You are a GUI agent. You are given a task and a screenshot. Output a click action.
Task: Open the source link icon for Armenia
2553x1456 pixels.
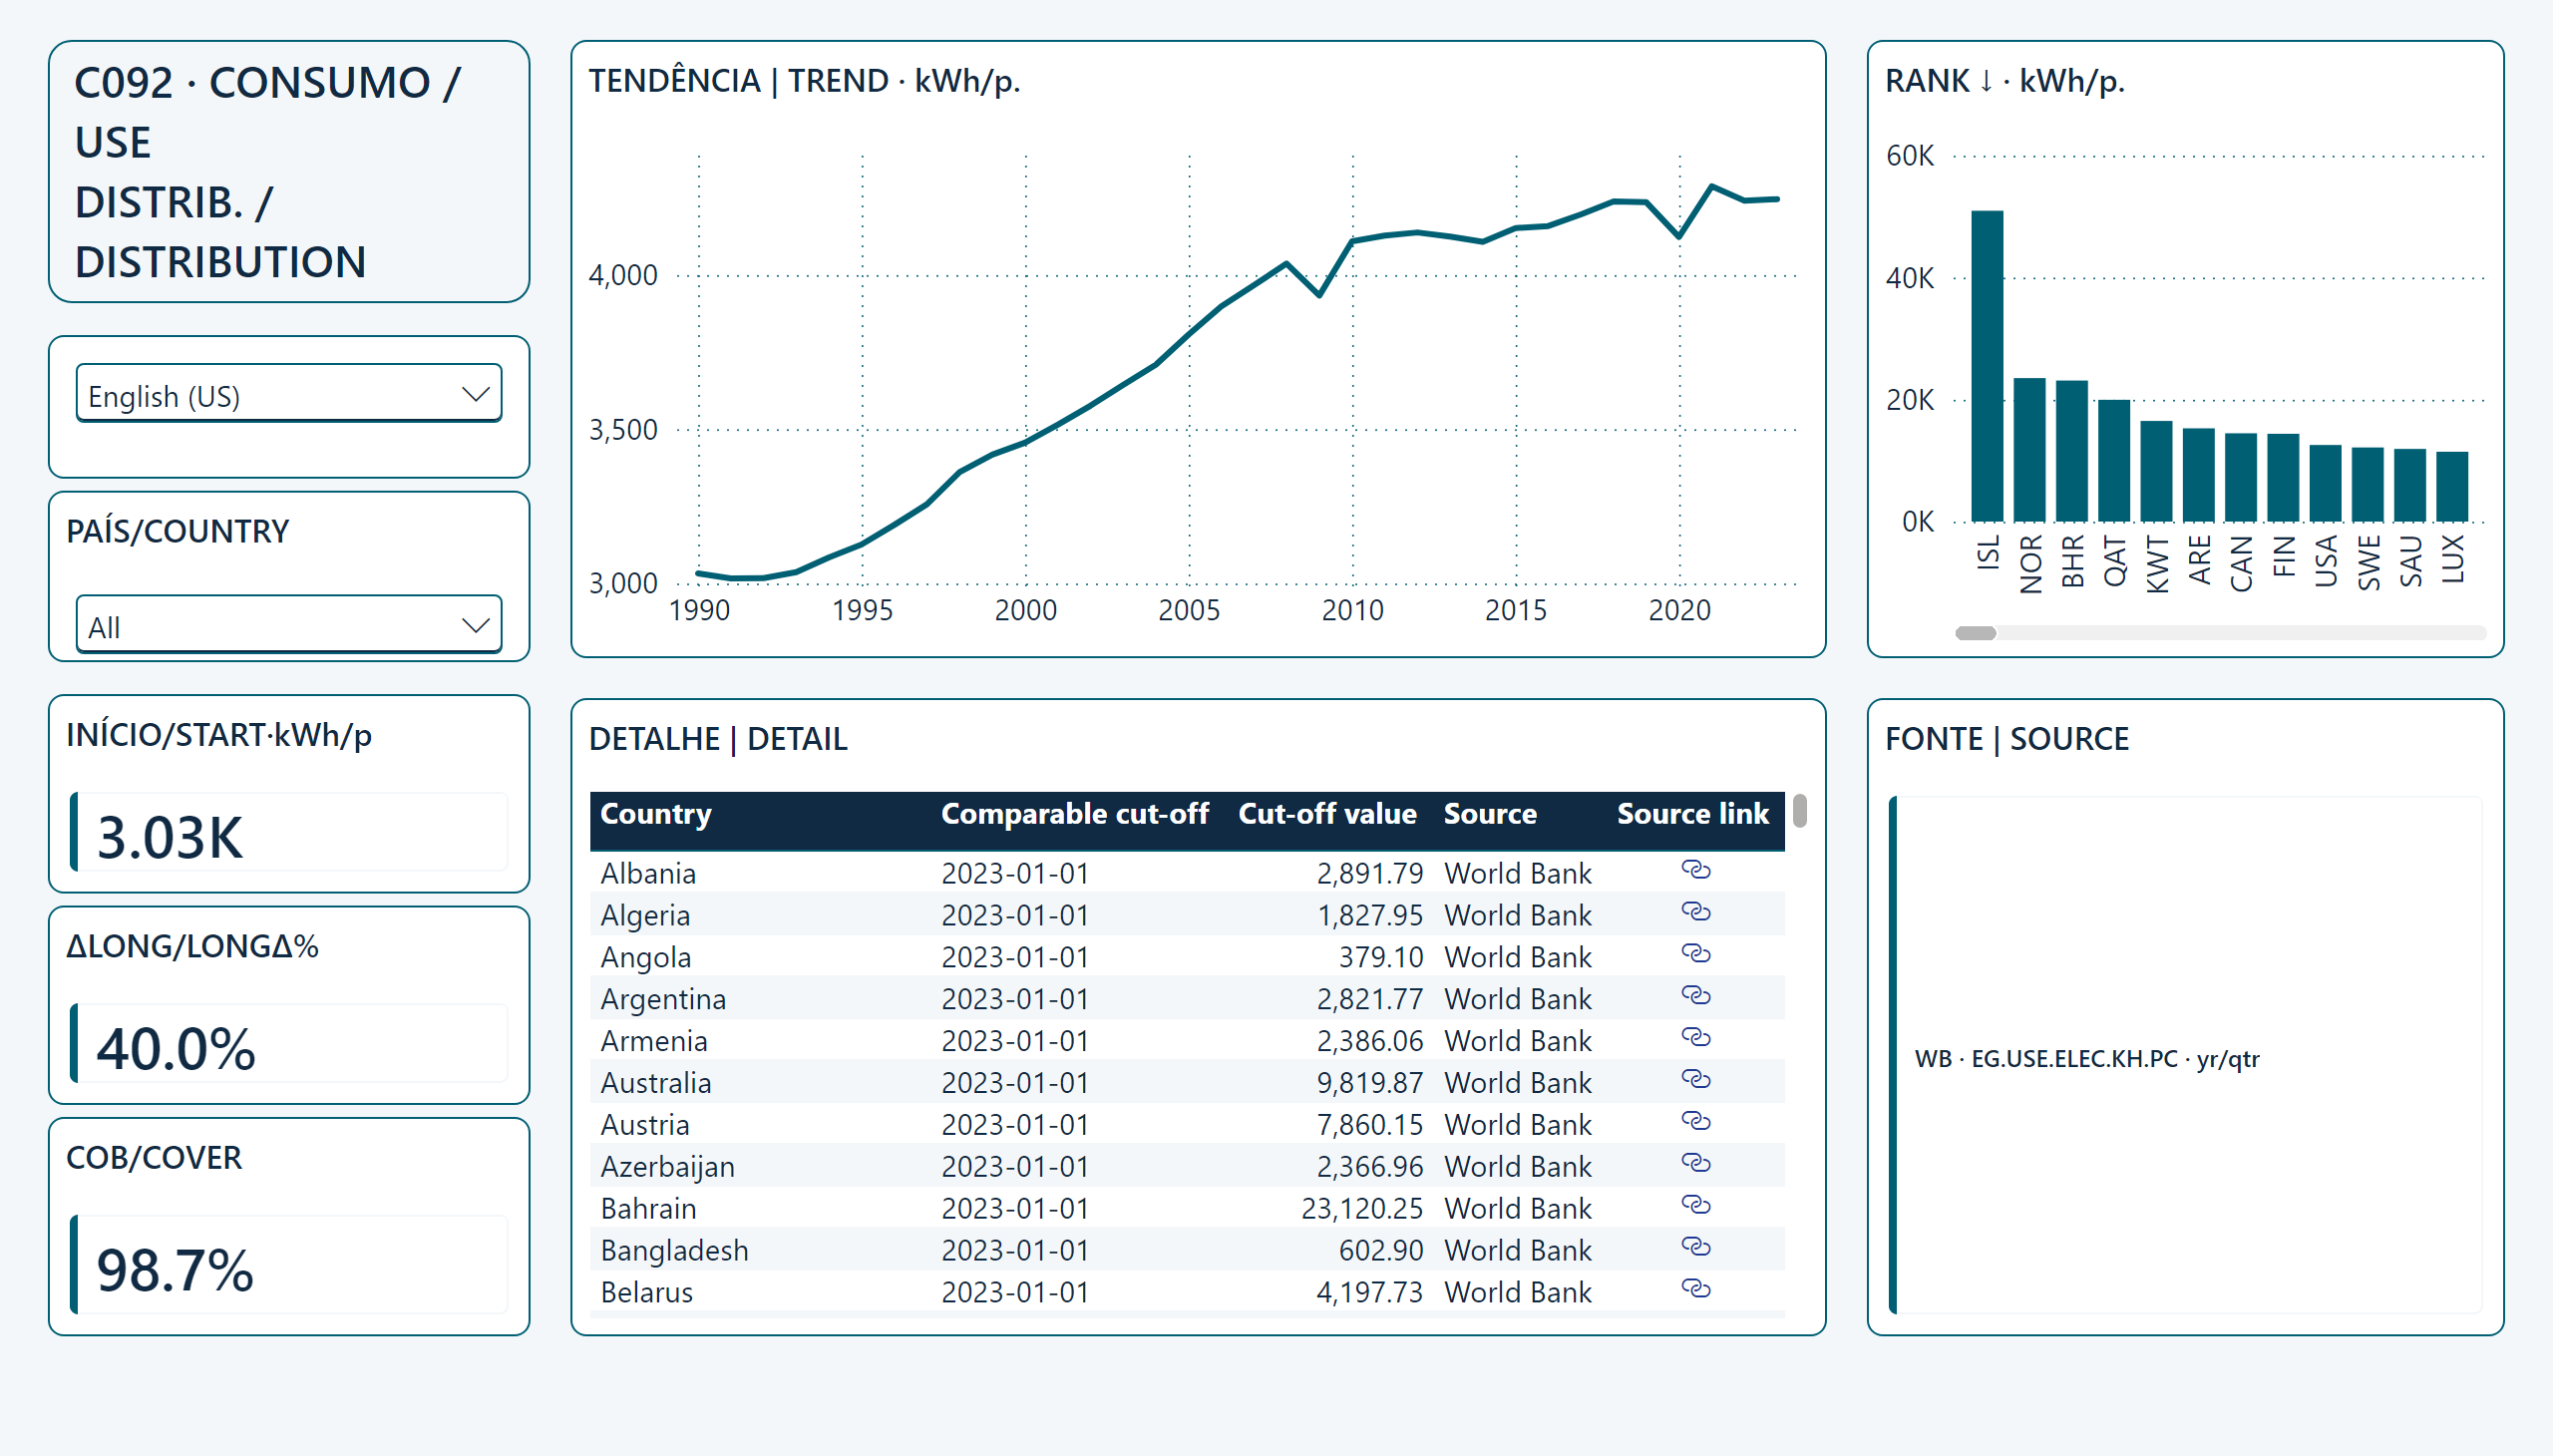coord(1695,1038)
